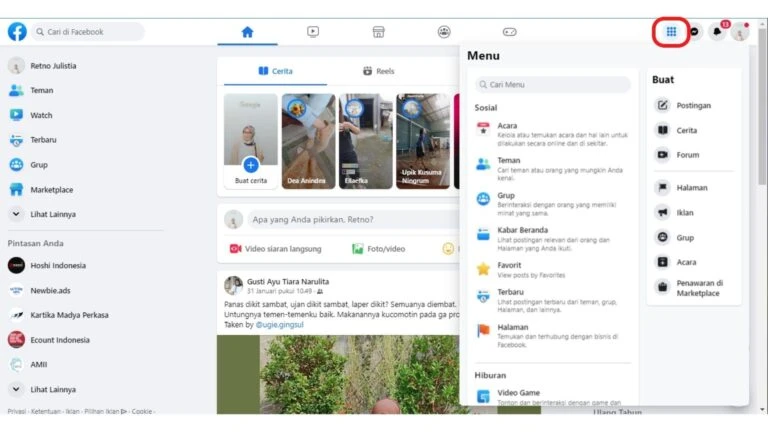
Task: Click @ugie.gingsul mention link
Action: tap(280, 325)
